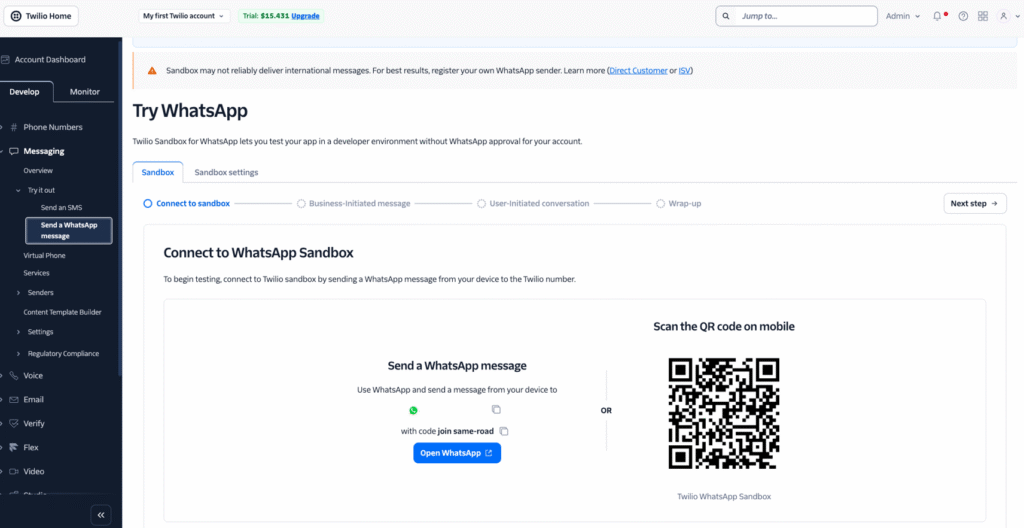
Task: Select the Business-Initiated message step
Action: [353, 203]
